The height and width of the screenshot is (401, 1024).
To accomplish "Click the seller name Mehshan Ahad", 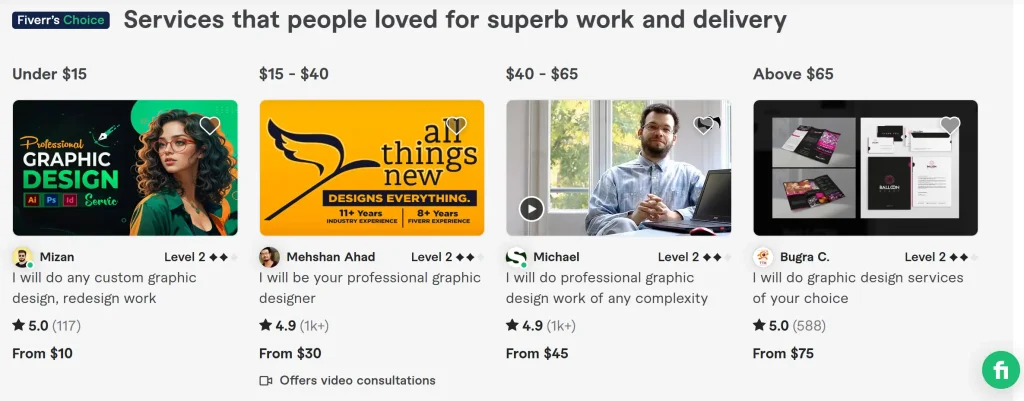I will click(x=331, y=257).
